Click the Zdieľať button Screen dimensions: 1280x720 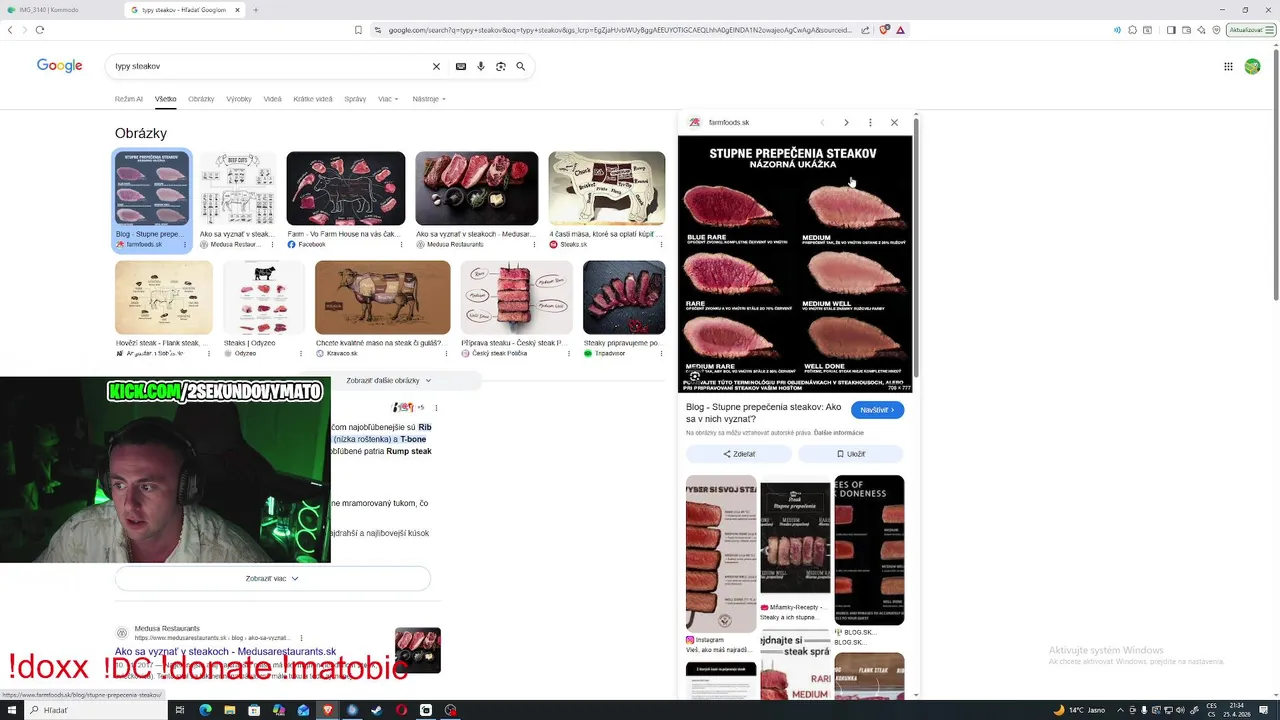point(739,454)
